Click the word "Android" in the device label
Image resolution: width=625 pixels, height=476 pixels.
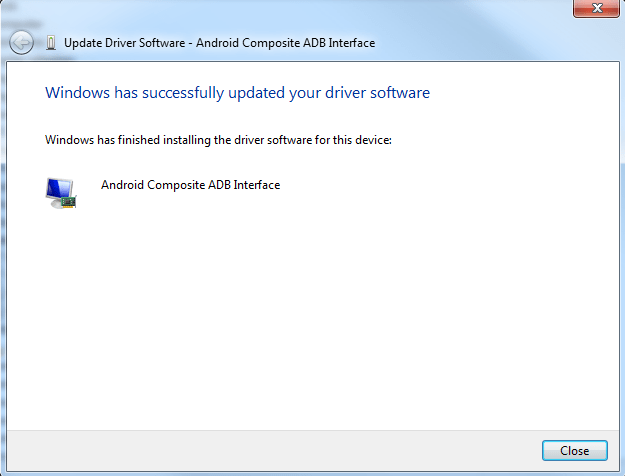(122, 185)
